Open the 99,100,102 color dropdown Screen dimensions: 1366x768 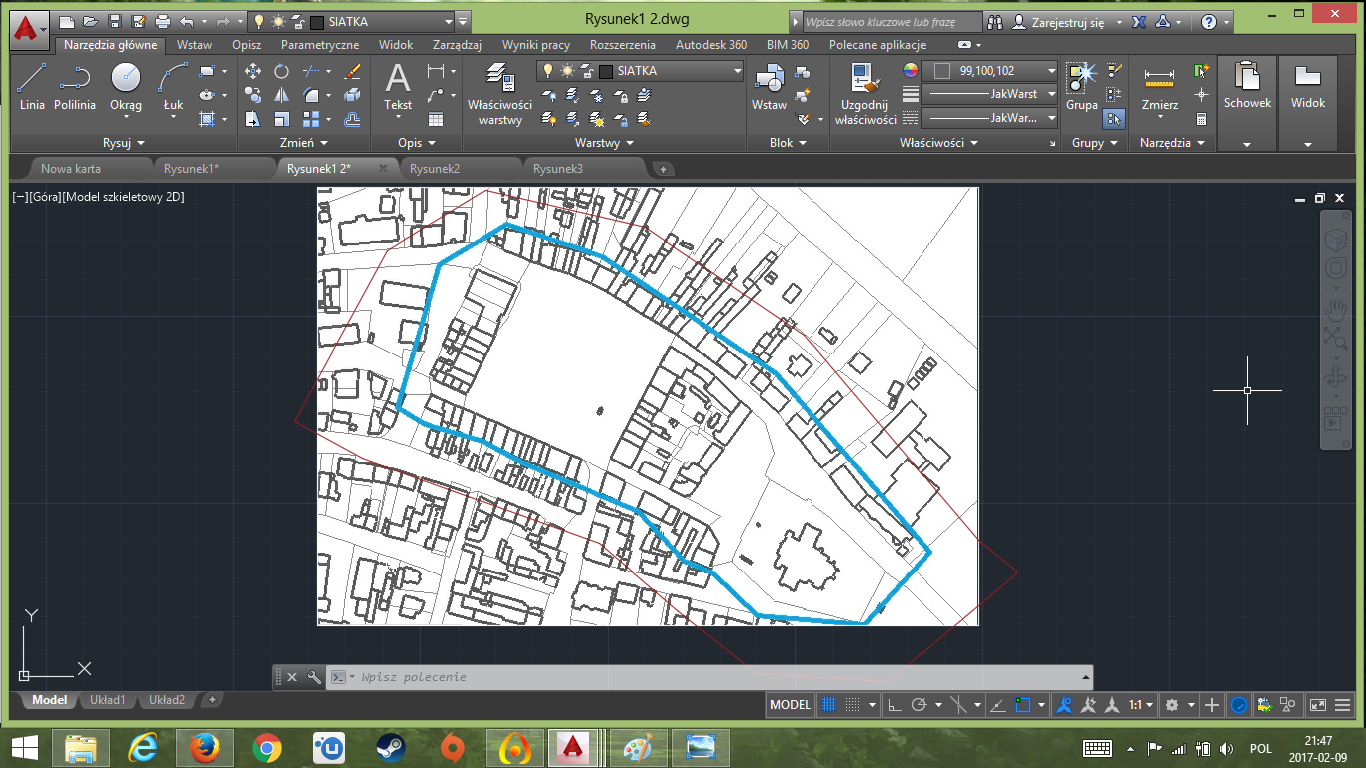tap(990, 71)
